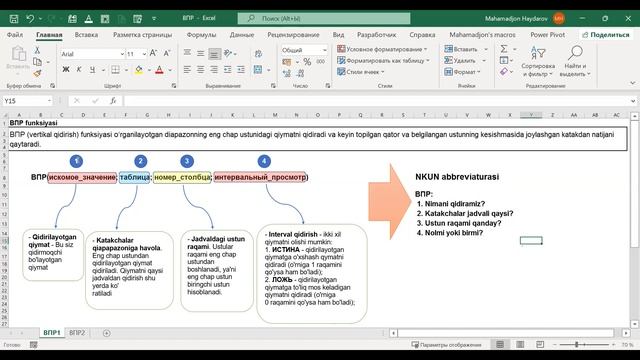Switch to Page Layout view
640x360 pixels.
coord(520,345)
